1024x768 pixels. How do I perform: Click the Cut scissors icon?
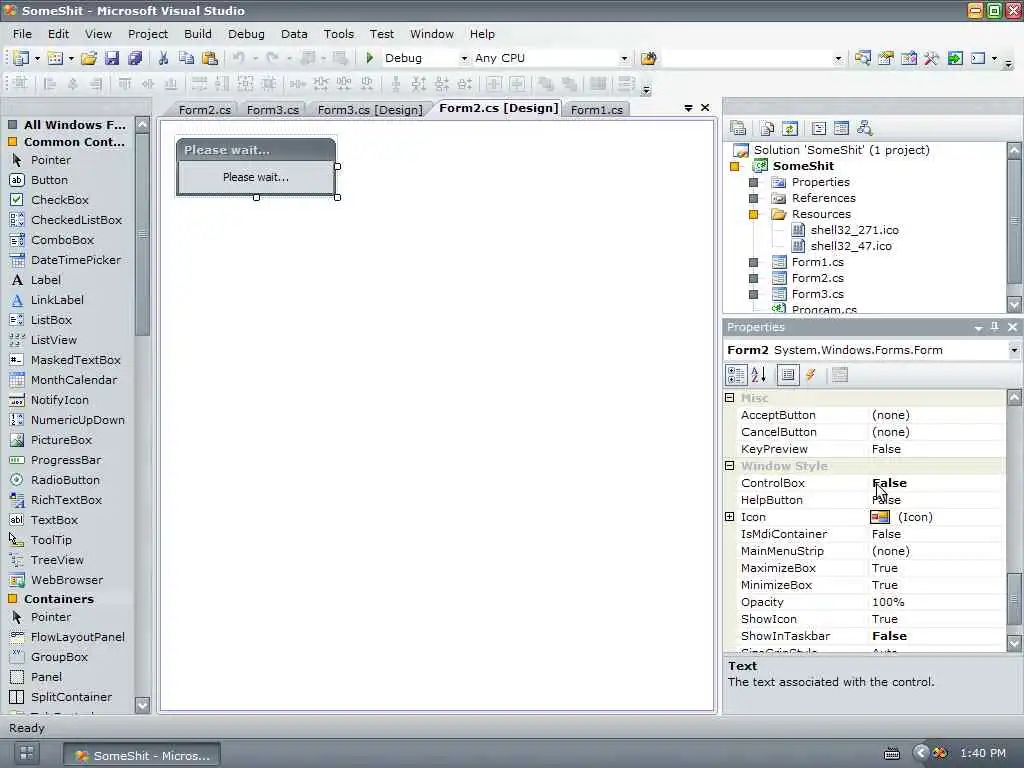tap(163, 58)
